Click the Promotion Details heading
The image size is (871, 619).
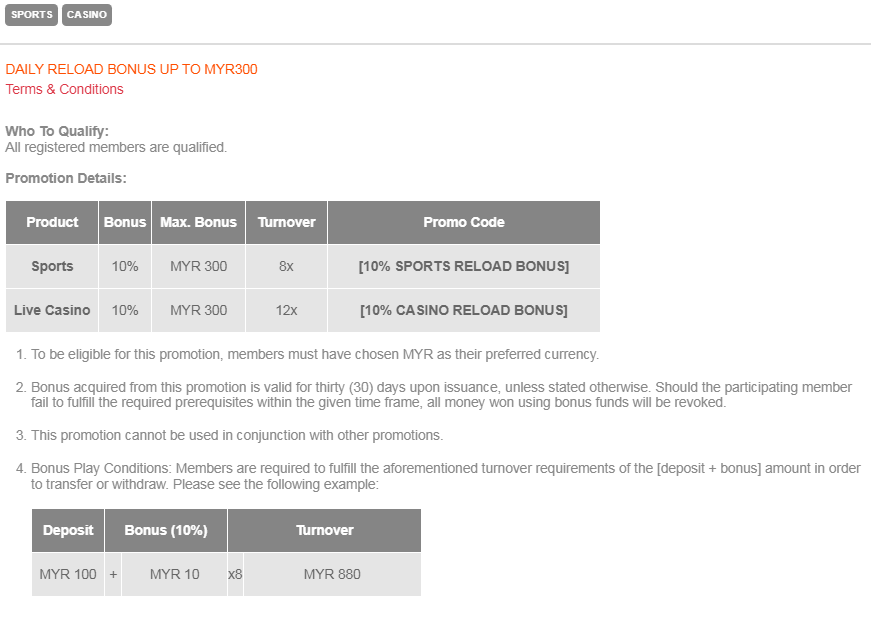66,178
